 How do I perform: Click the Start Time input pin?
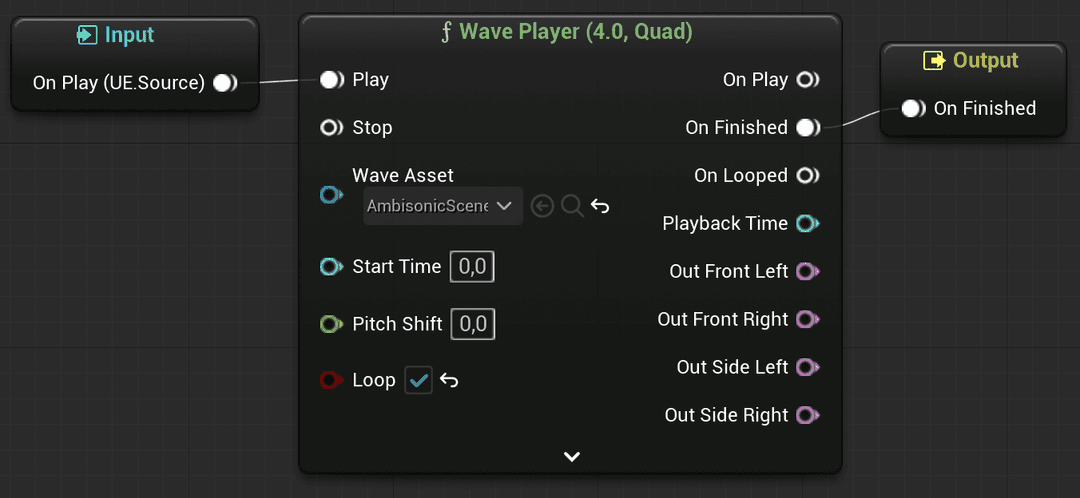pos(331,267)
